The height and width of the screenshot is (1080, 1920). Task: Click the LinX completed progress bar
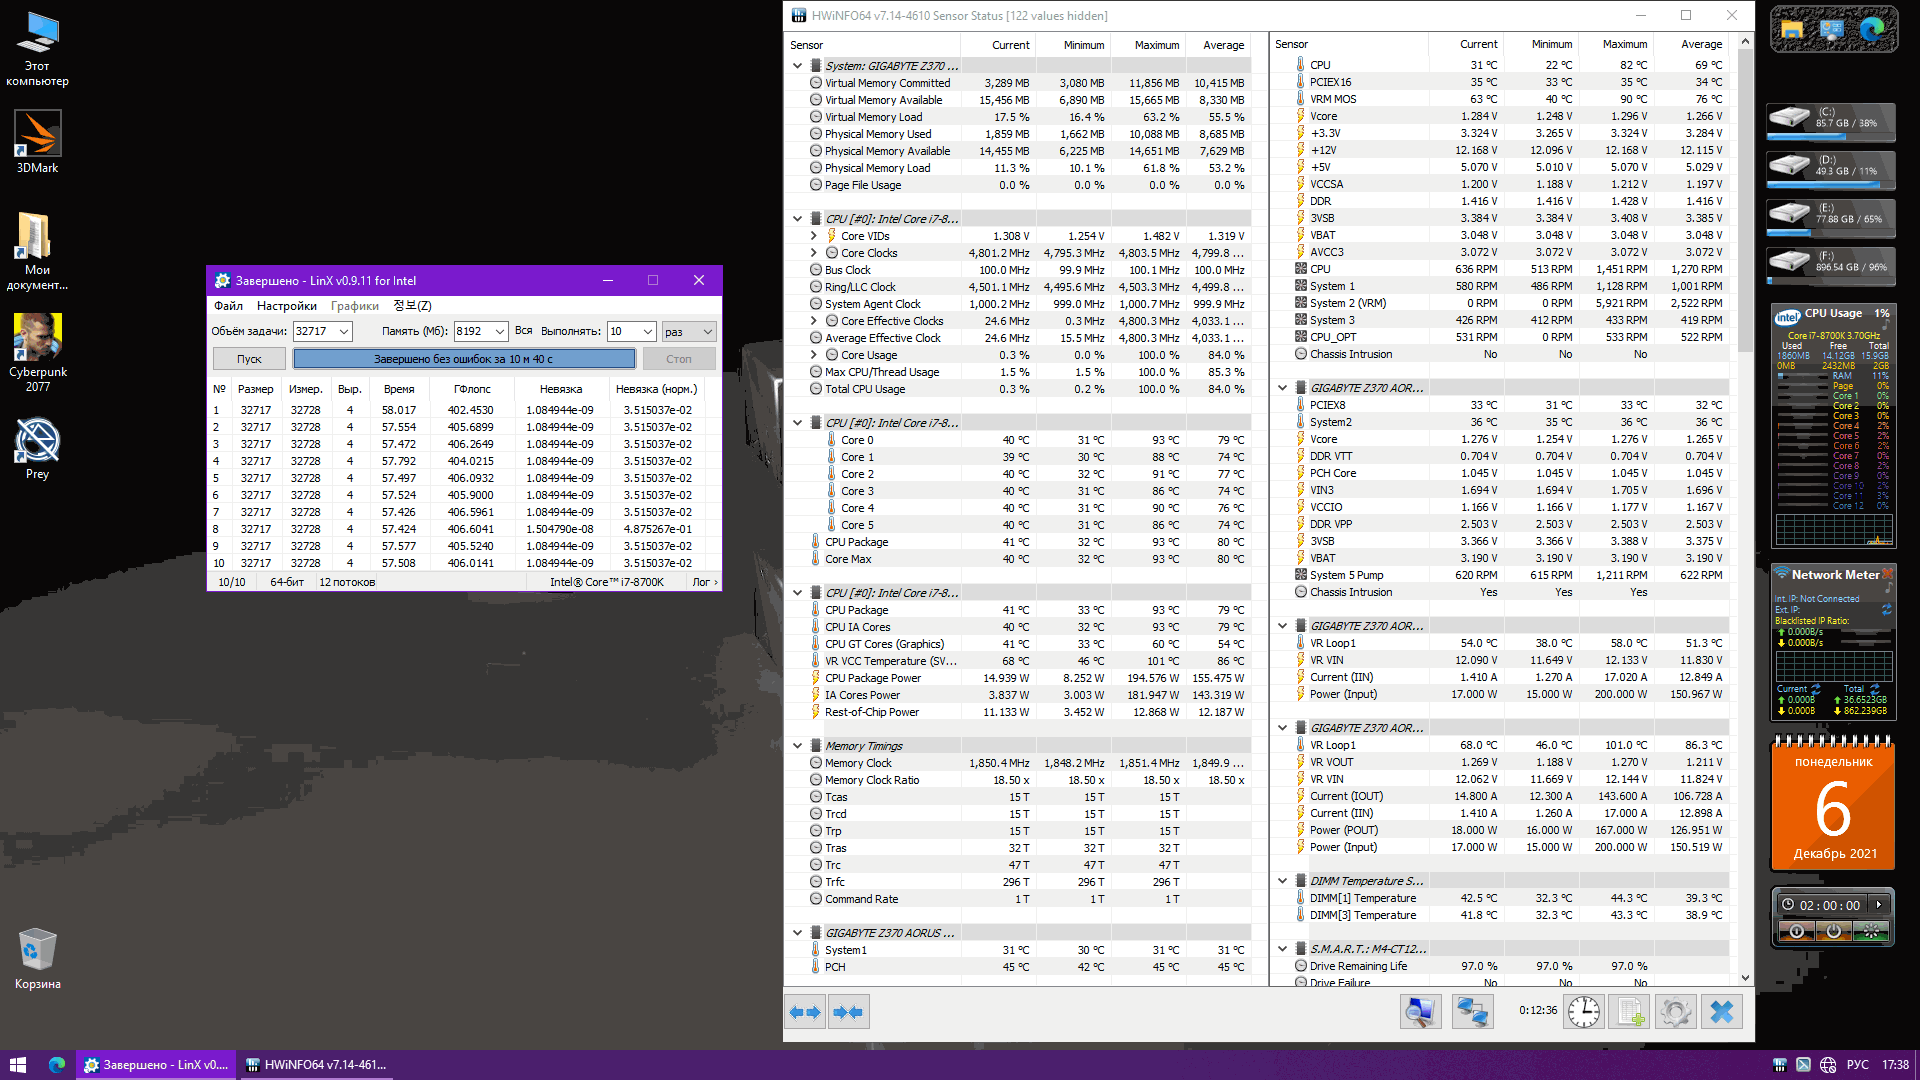click(x=463, y=359)
